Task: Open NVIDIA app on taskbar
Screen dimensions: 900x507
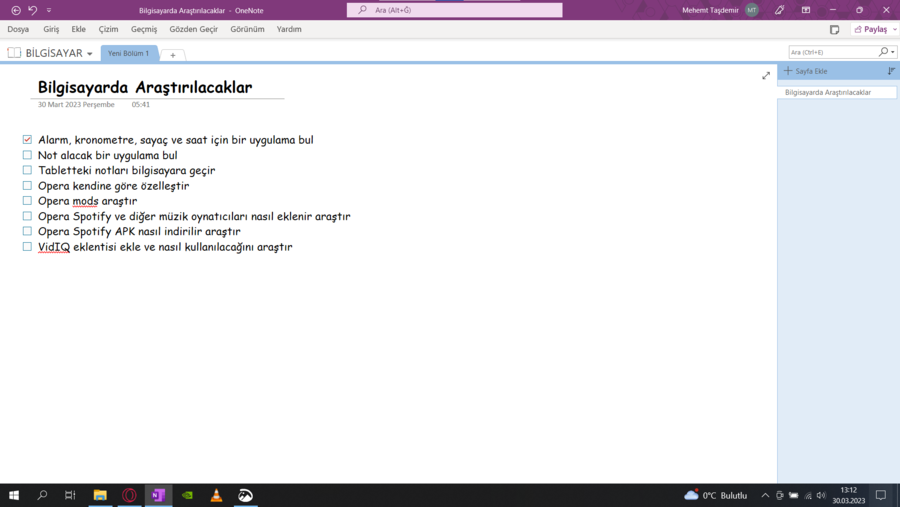Action: [x=187, y=495]
